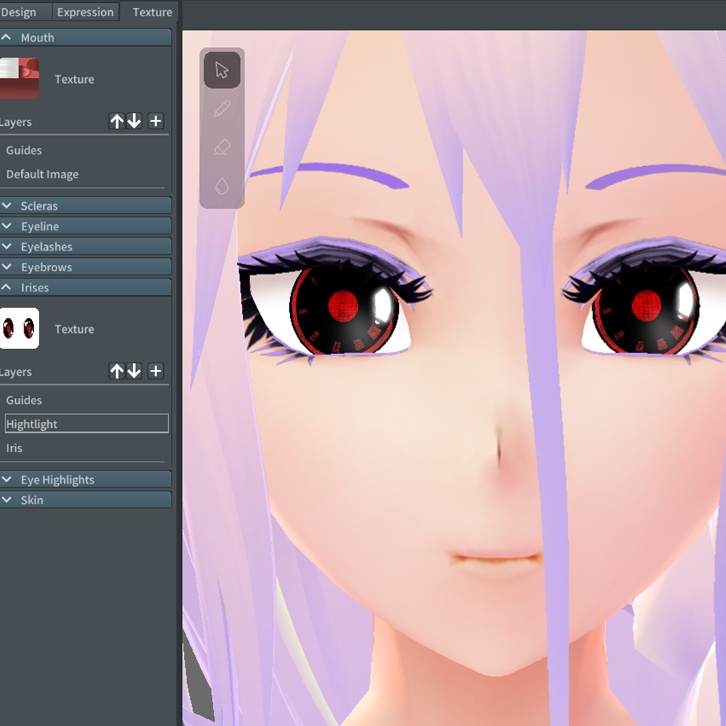Click the Hightlight layer name field
726x726 pixels.
pos(87,424)
